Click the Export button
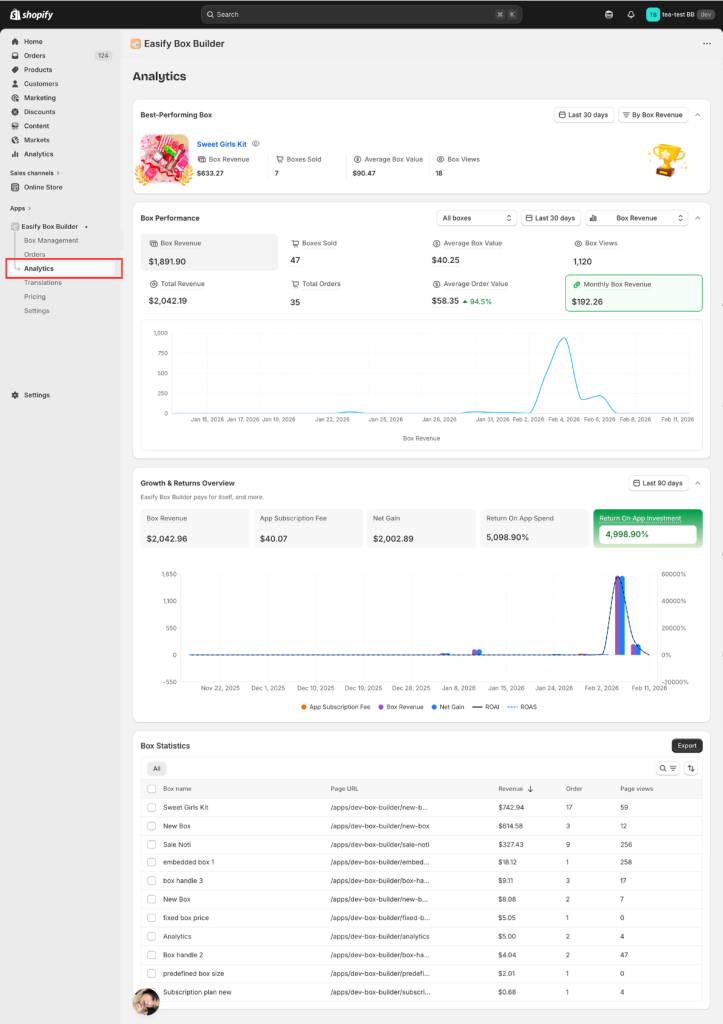The width and height of the screenshot is (723, 1024). click(686, 746)
